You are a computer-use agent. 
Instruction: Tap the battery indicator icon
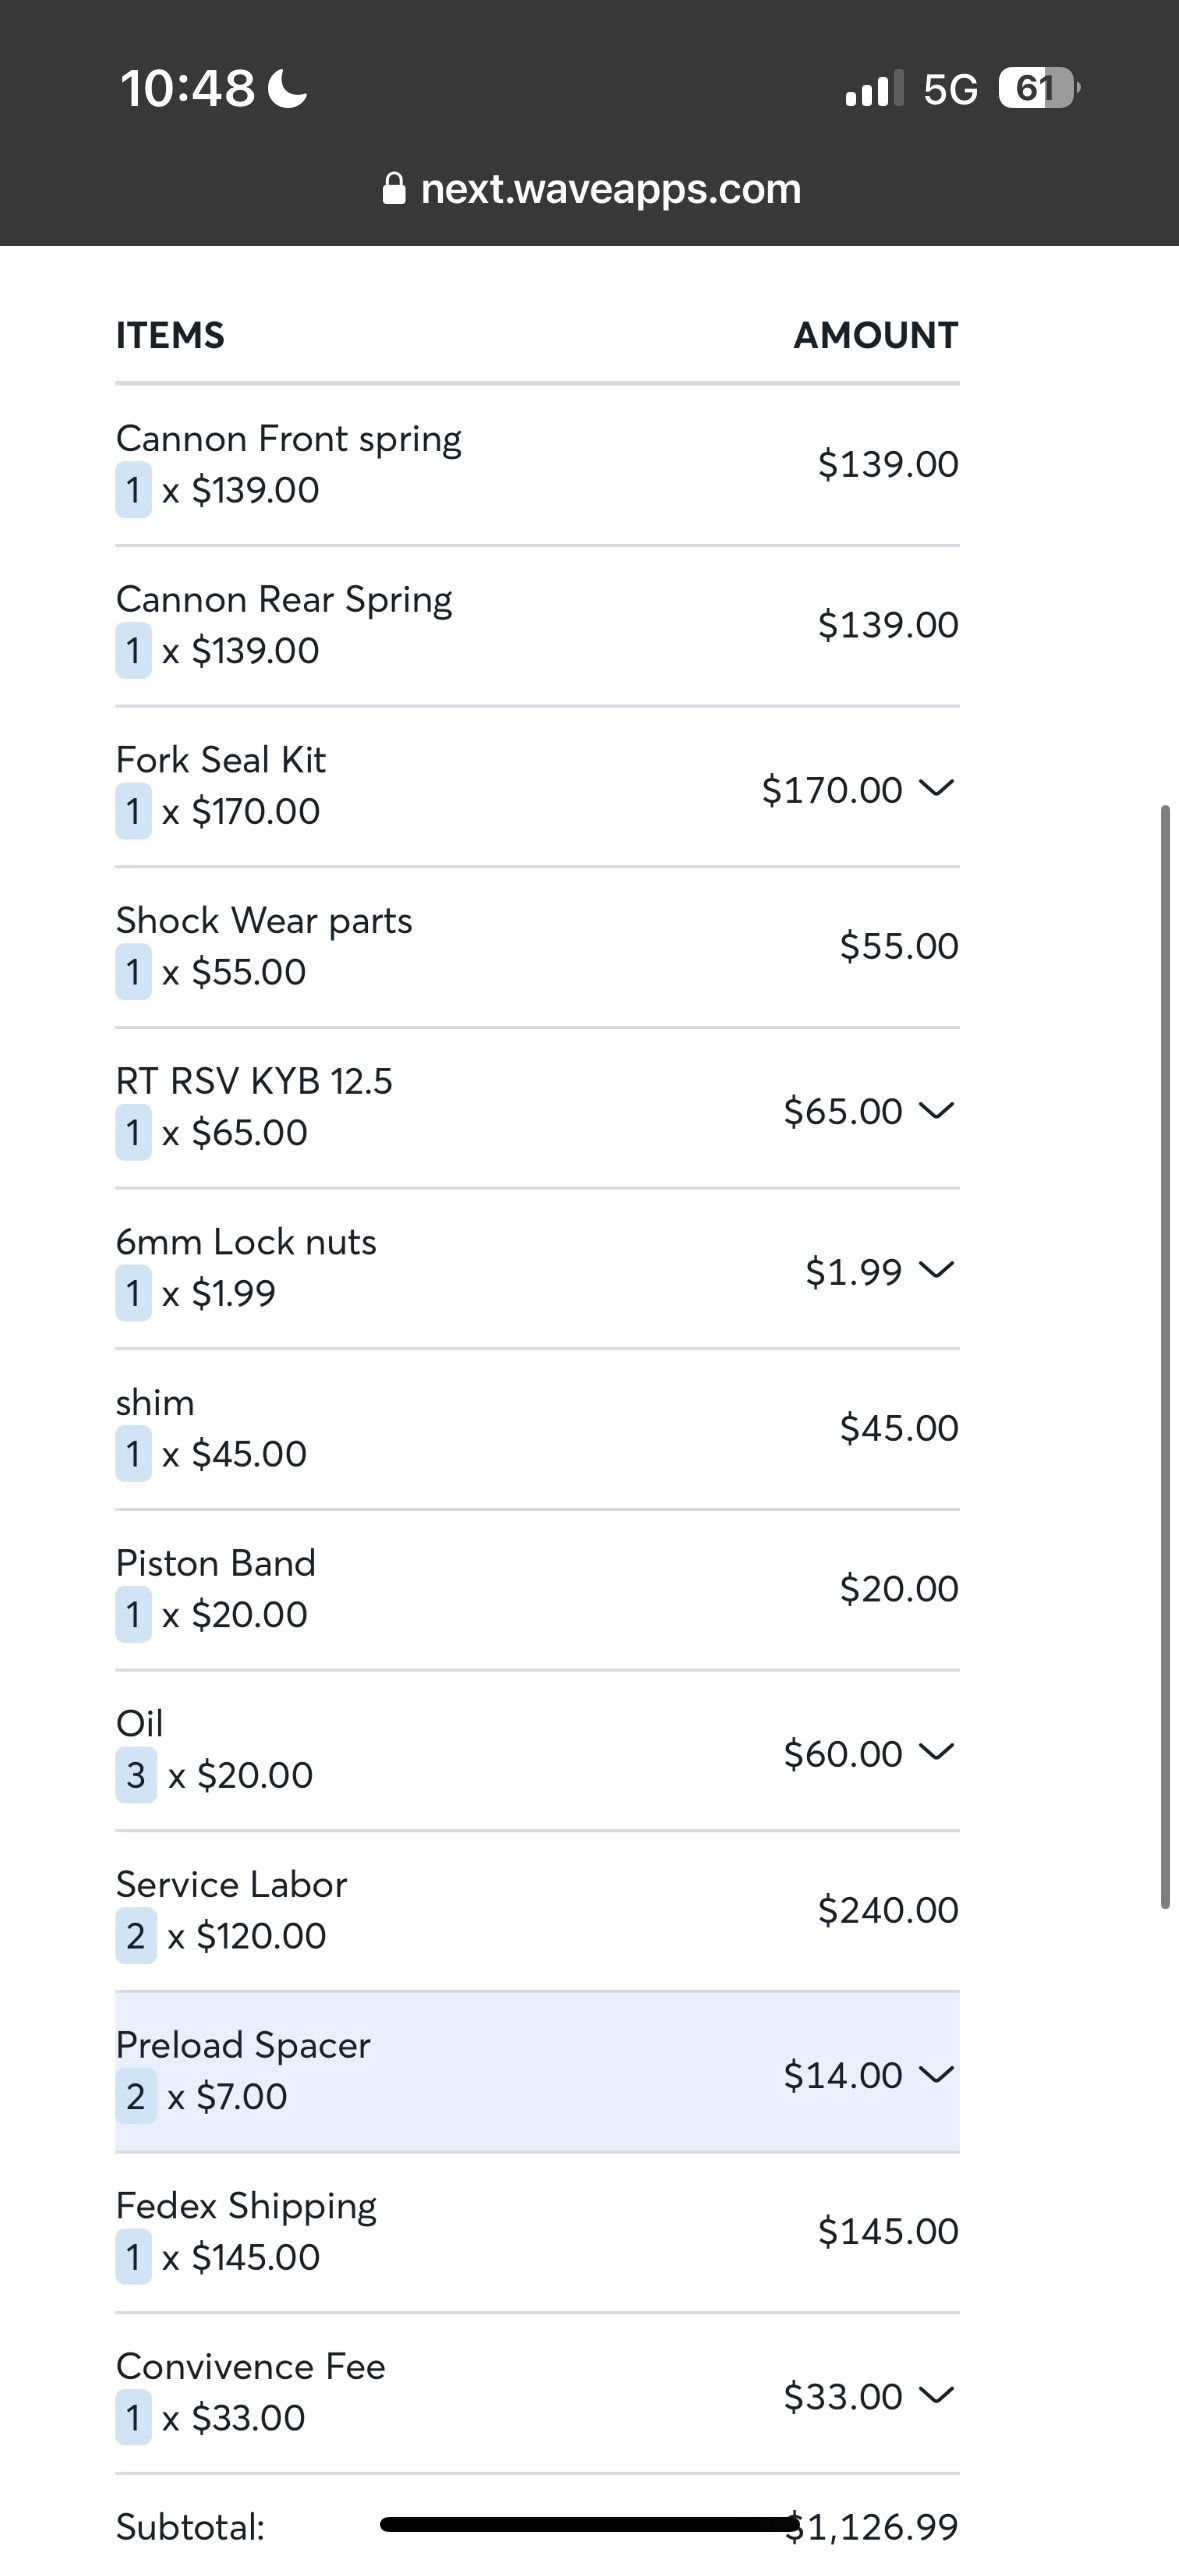1039,89
